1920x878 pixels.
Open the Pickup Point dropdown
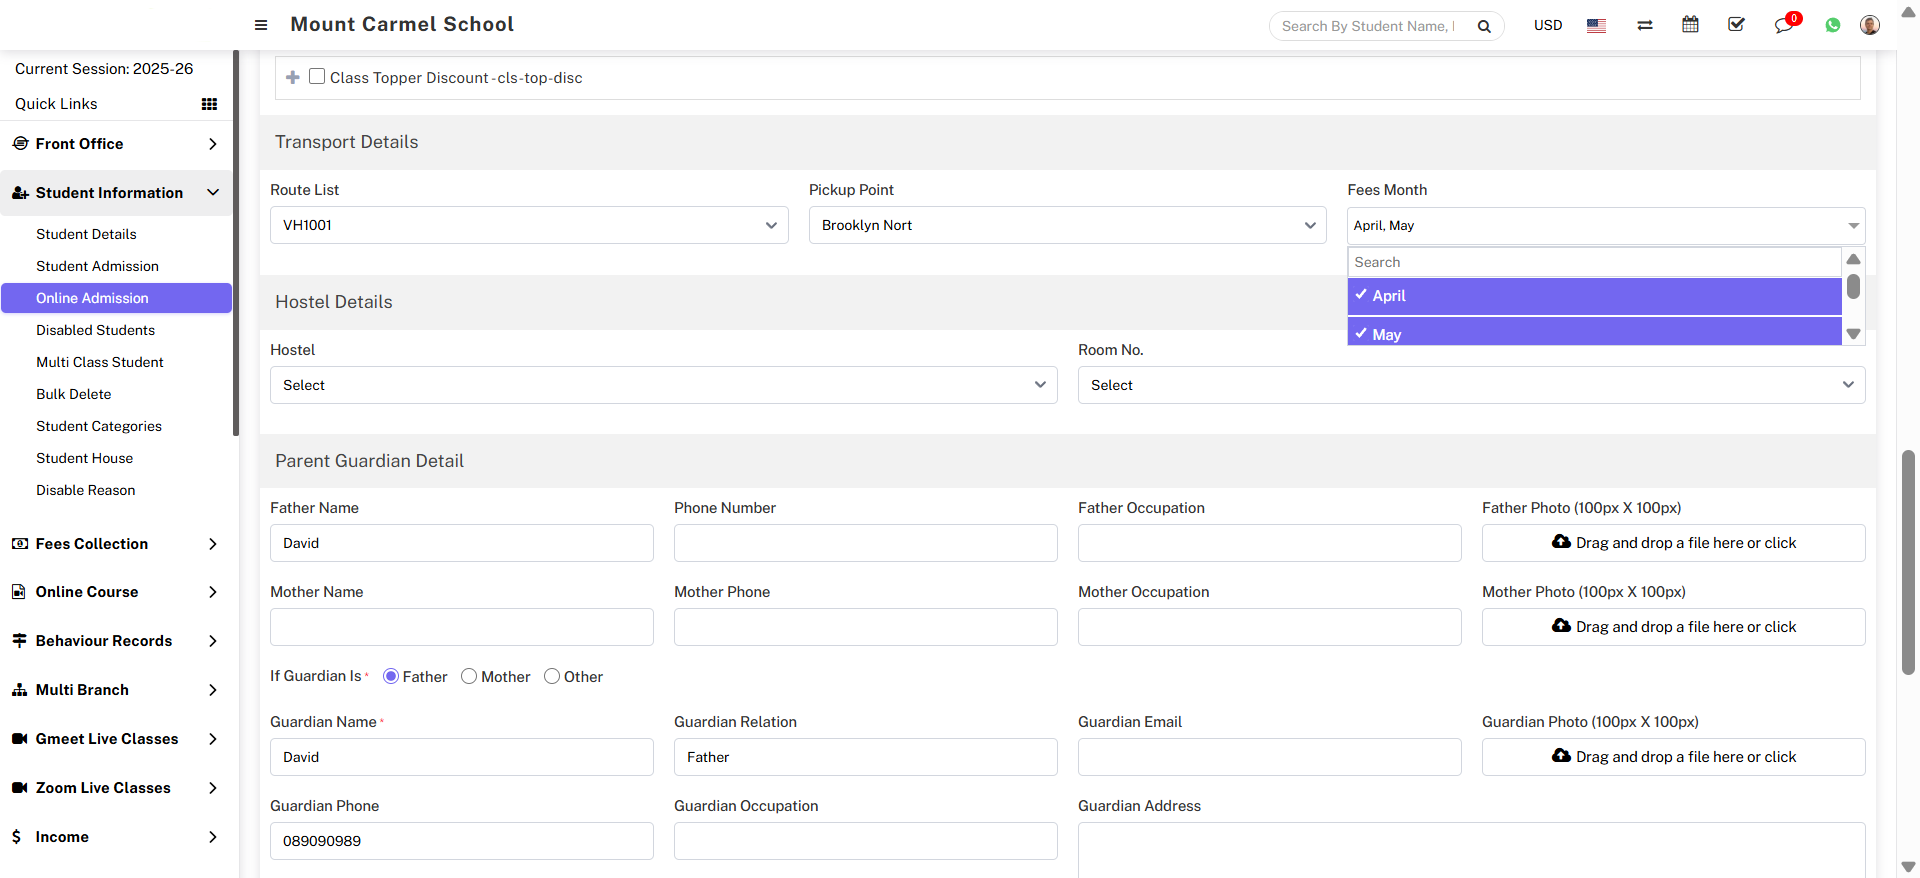click(x=1067, y=225)
